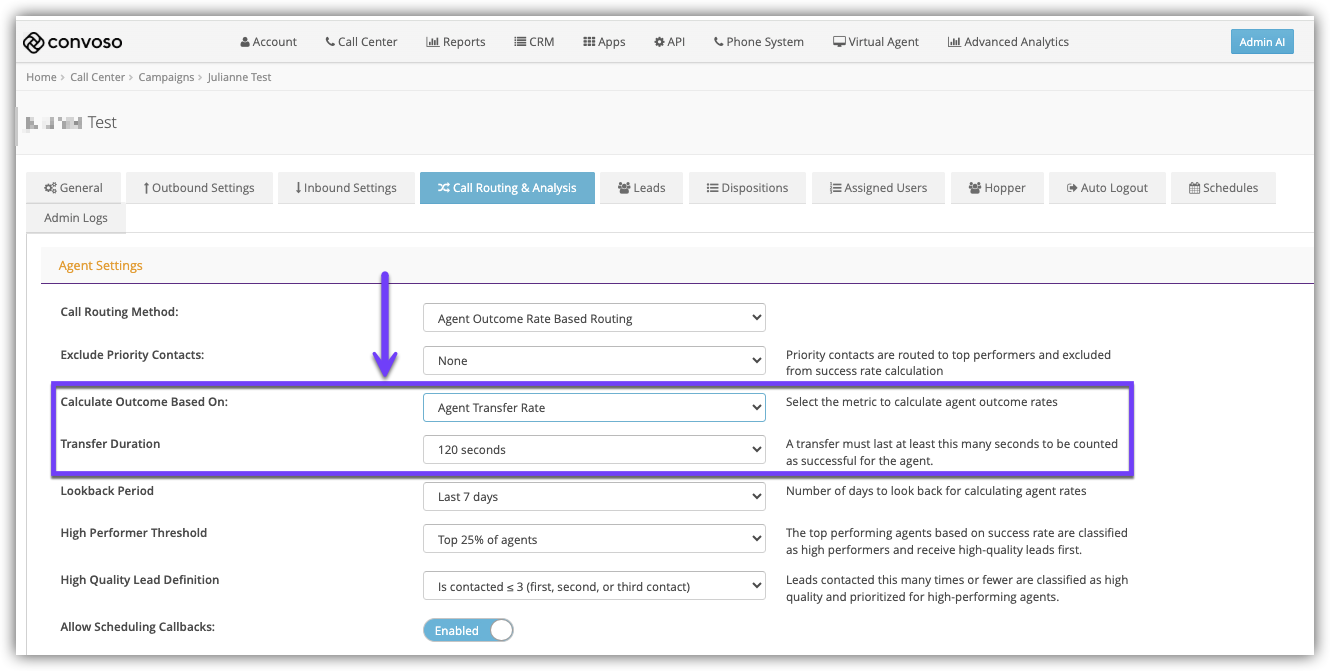Image resolution: width=1330 pixels, height=671 pixels.
Task: Click the Convoso logo
Action: [72, 42]
